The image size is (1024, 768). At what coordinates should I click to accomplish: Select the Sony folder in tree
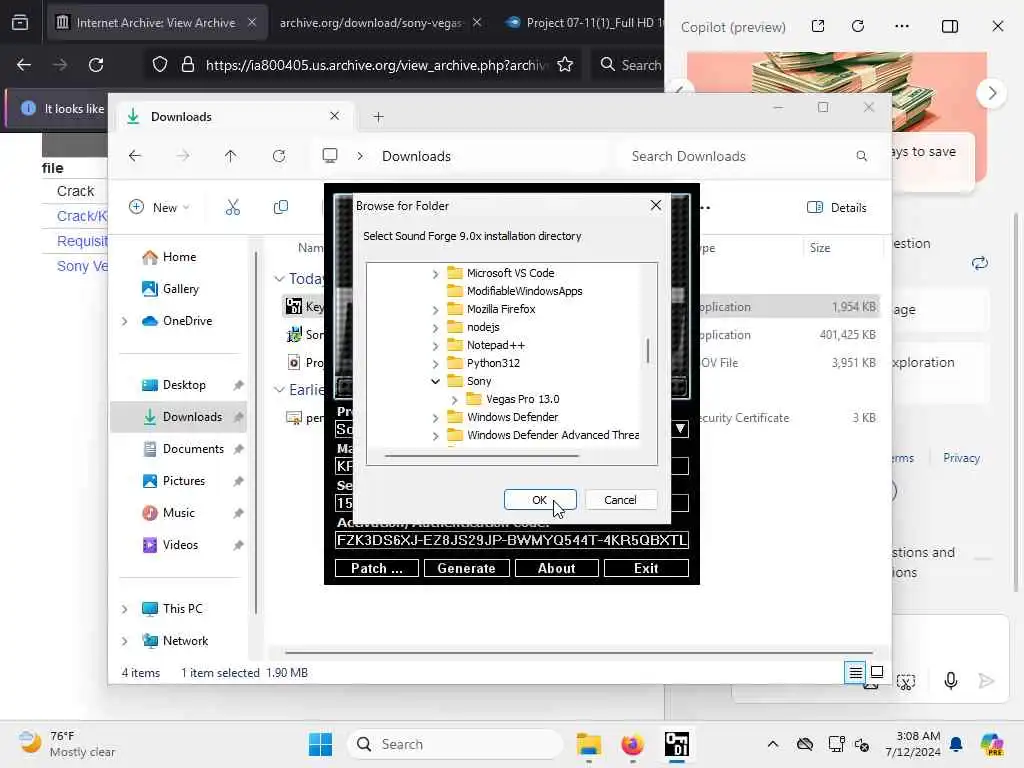click(479, 381)
